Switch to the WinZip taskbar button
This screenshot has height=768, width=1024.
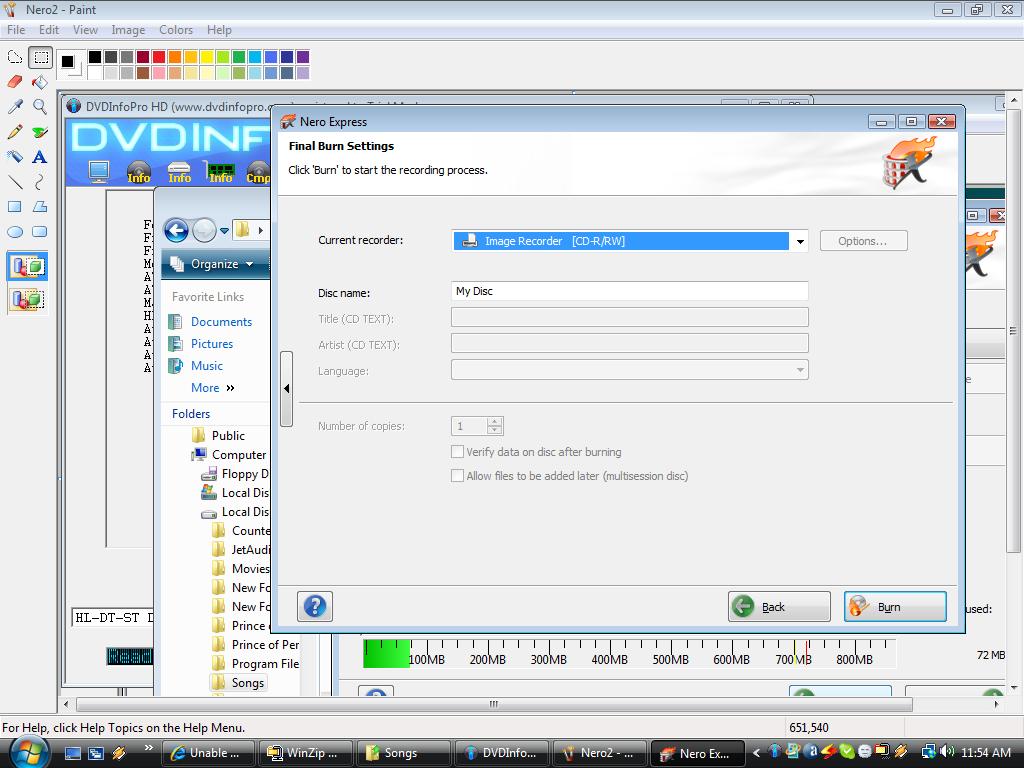(305, 753)
